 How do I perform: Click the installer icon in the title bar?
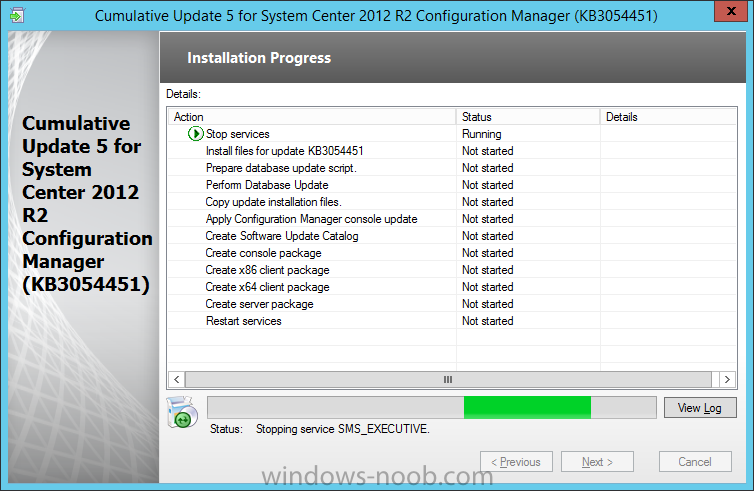coord(17,15)
